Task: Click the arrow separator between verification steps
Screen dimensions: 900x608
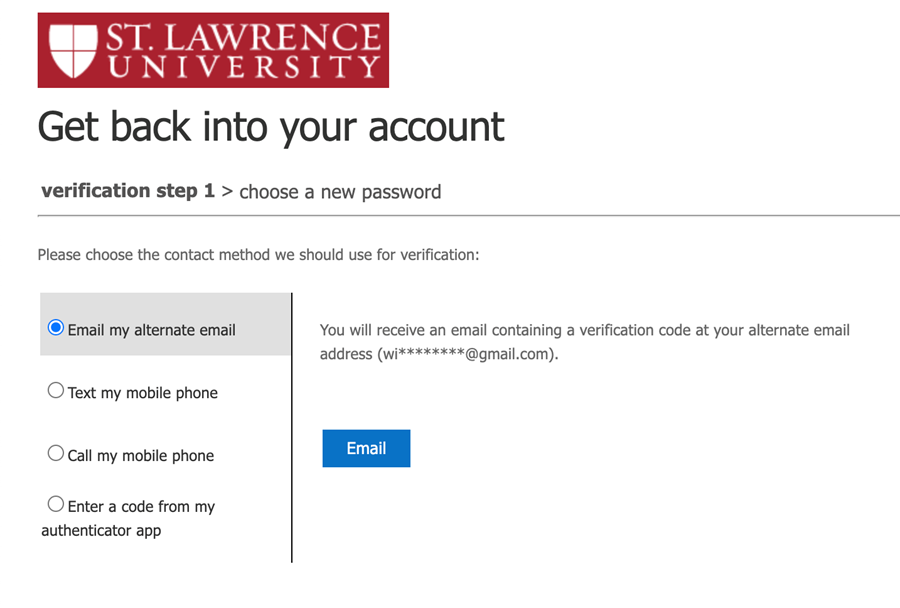Action: [x=227, y=192]
